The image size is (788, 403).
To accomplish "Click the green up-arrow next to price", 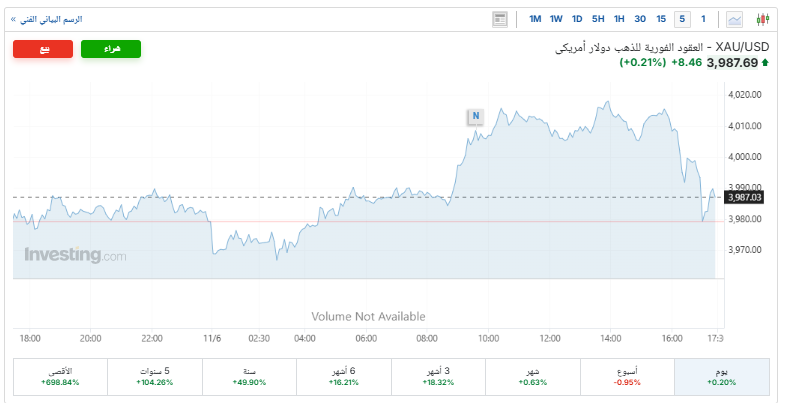I will (765, 63).
